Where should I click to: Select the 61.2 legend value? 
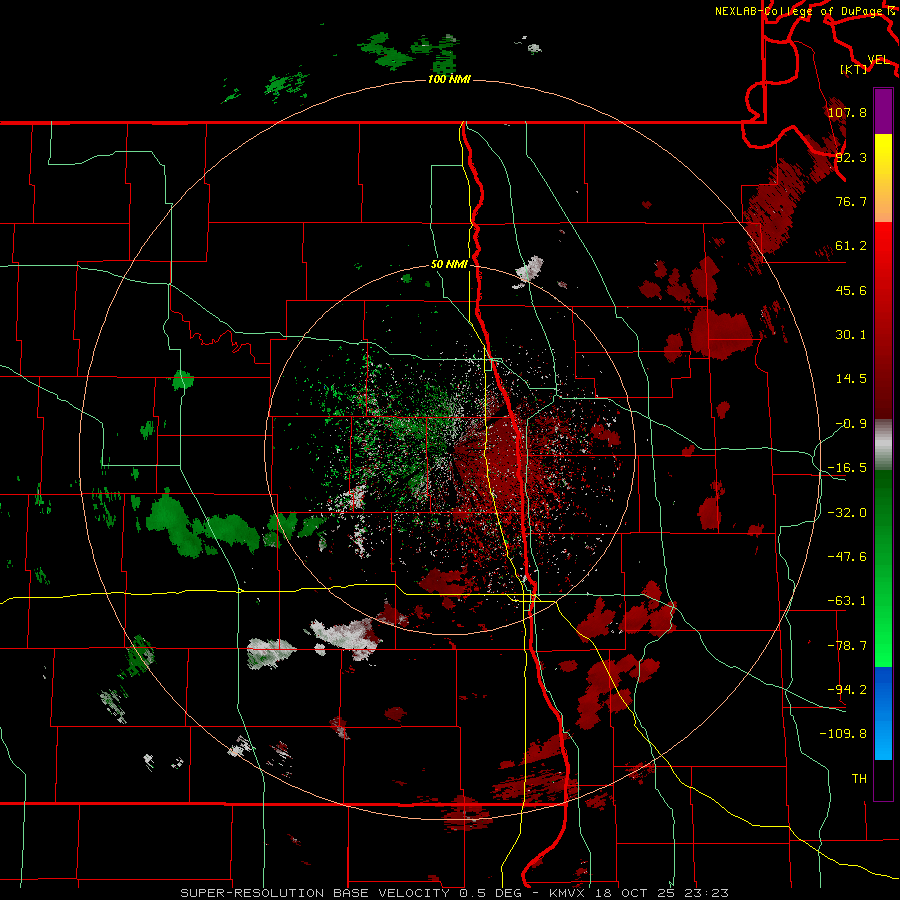[851, 246]
